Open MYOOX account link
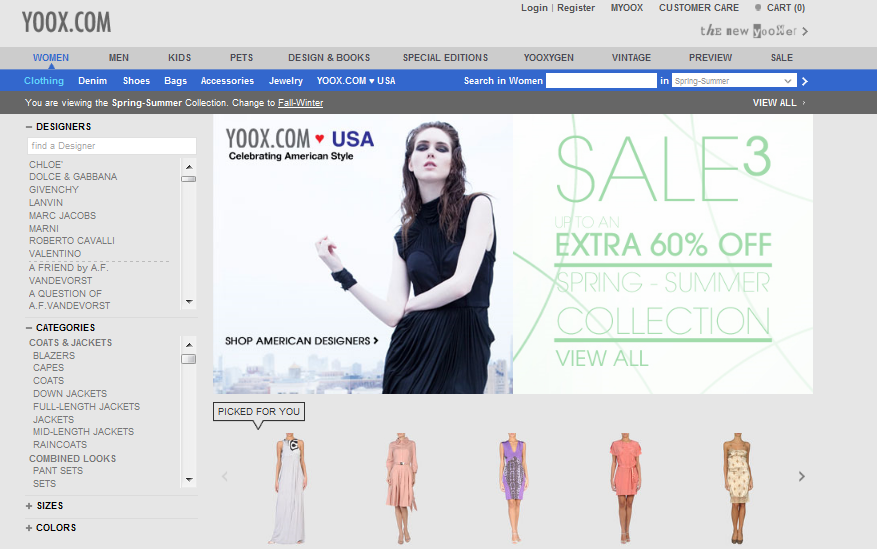 (x=627, y=8)
